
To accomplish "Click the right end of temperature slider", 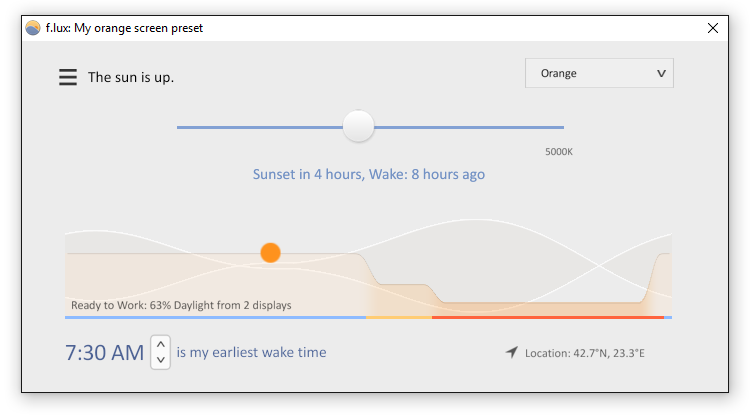I will click(x=561, y=127).
